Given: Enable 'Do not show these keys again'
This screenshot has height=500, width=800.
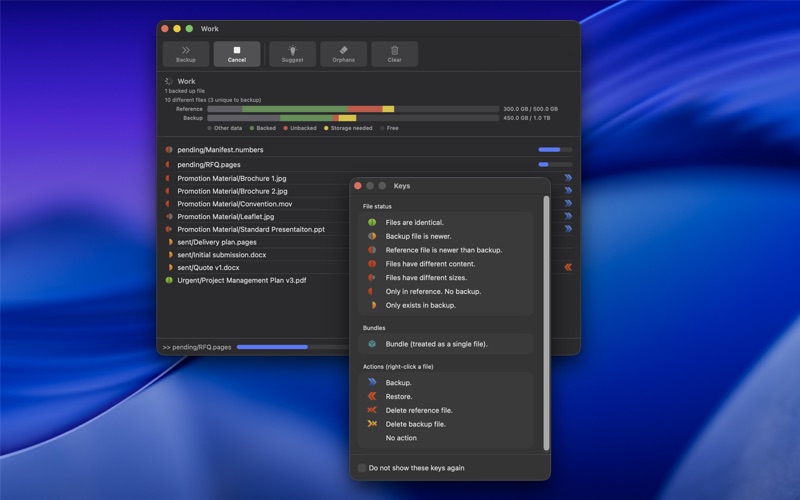Looking at the screenshot, I should (x=362, y=468).
